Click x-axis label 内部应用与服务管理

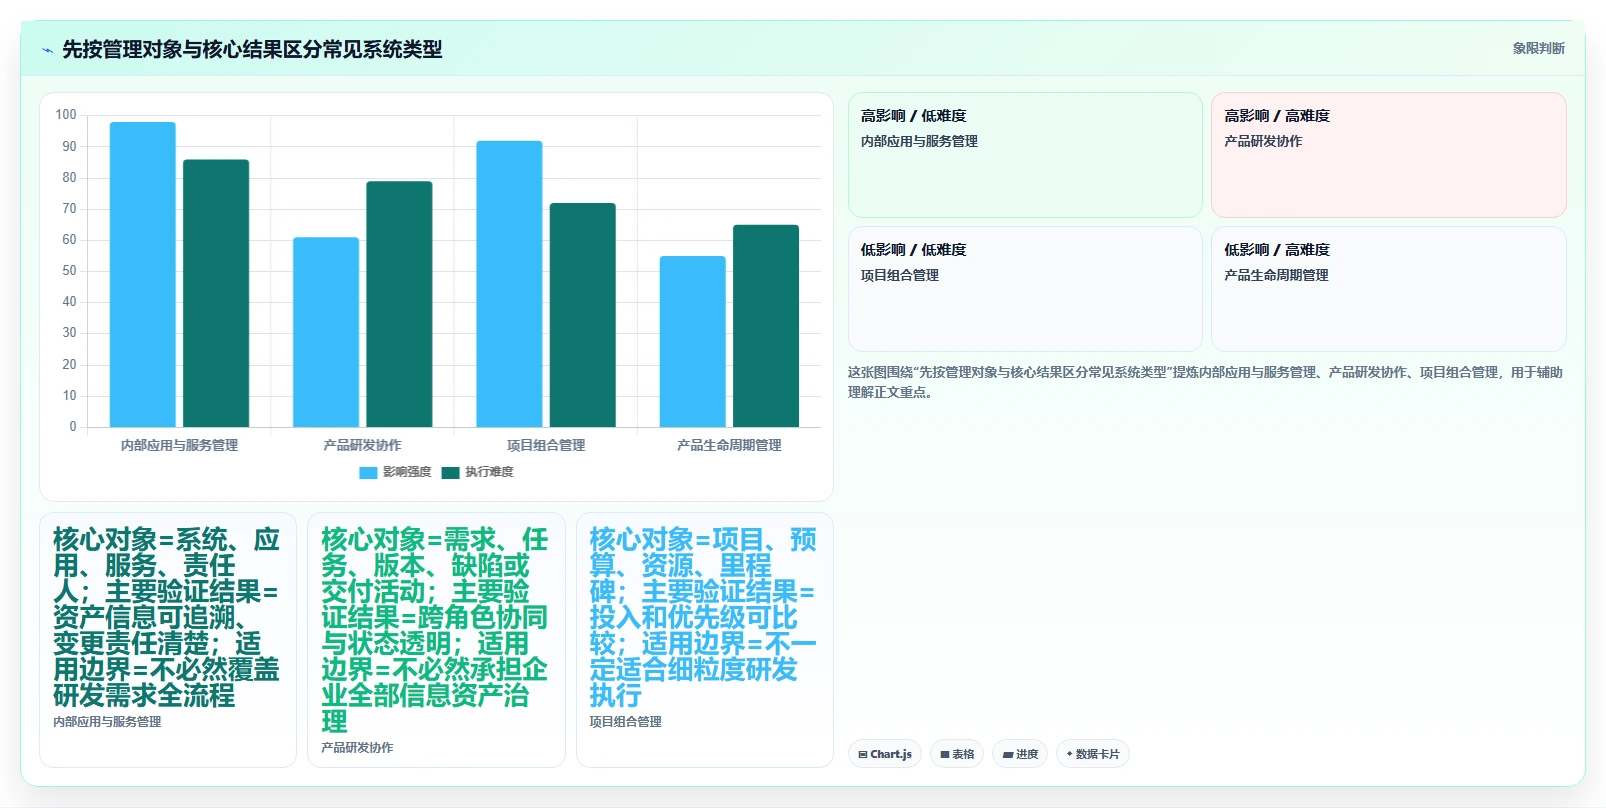179,445
